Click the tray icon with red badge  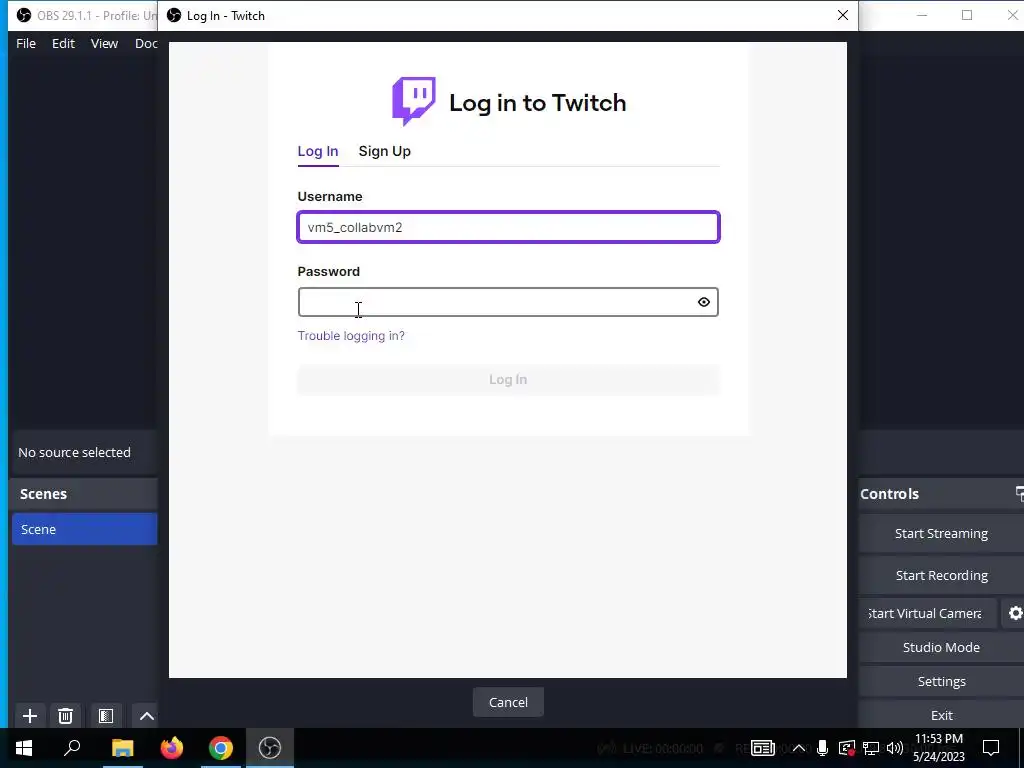point(846,748)
